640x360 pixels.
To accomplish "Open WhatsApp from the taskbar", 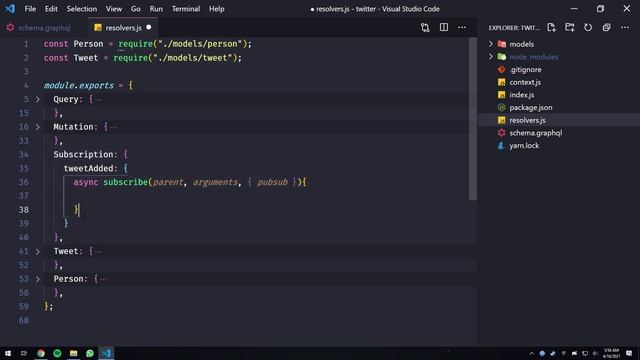I will point(90,353).
